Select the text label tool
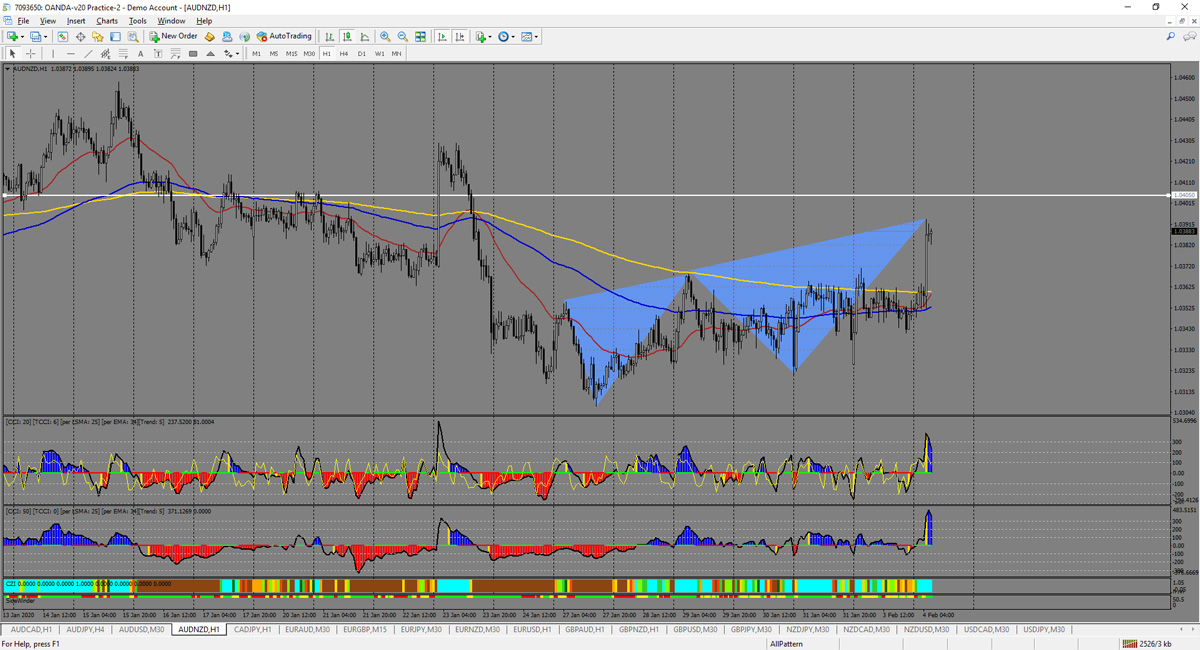Viewport: 1200px width, 650px height. pos(157,53)
